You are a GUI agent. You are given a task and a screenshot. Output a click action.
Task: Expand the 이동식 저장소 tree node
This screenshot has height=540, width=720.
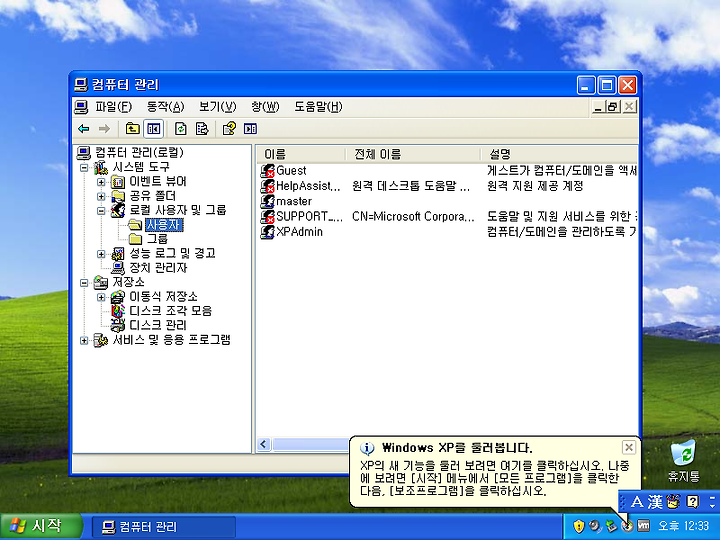pyautogui.click(x=101, y=297)
